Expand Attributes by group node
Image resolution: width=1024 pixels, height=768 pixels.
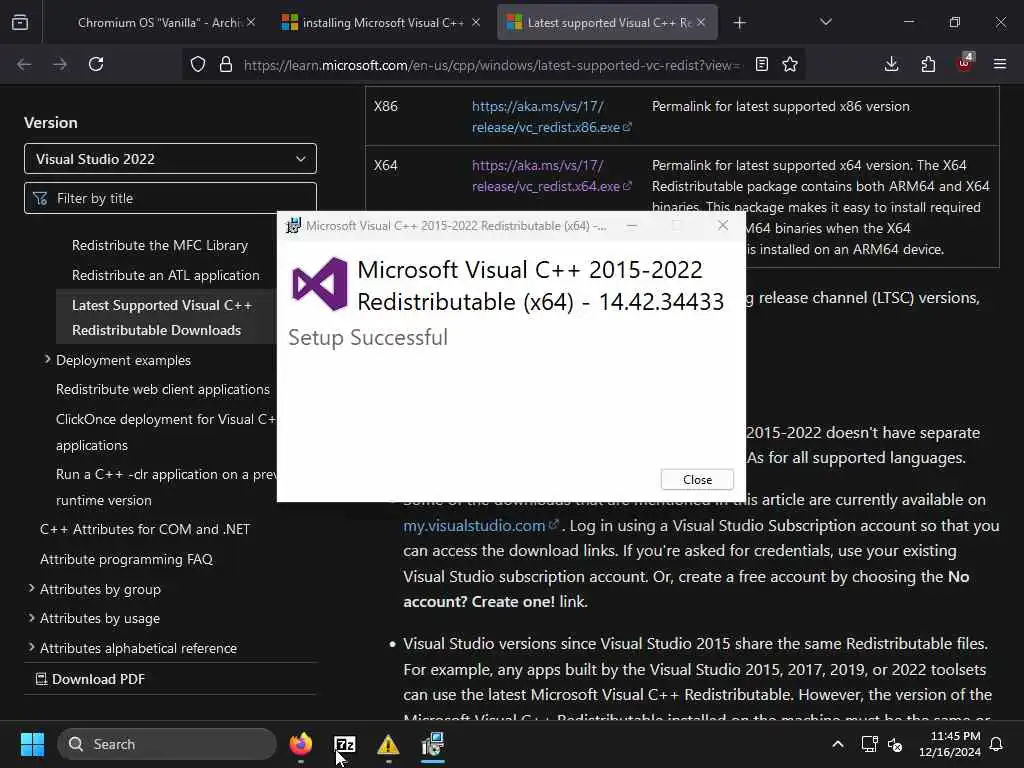[x=31, y=588]
